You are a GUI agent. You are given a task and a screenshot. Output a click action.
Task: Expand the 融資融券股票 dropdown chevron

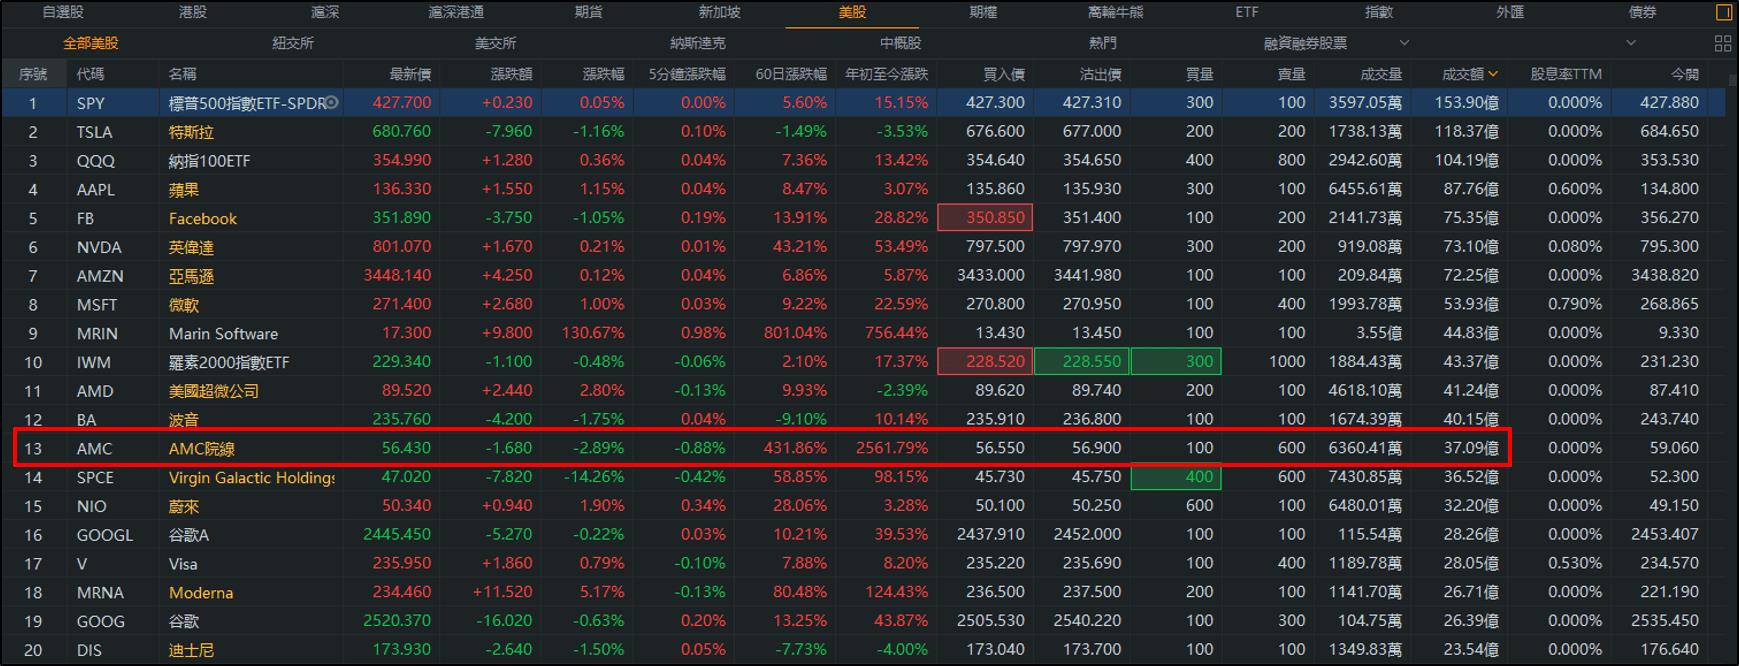pos(1404,43)
